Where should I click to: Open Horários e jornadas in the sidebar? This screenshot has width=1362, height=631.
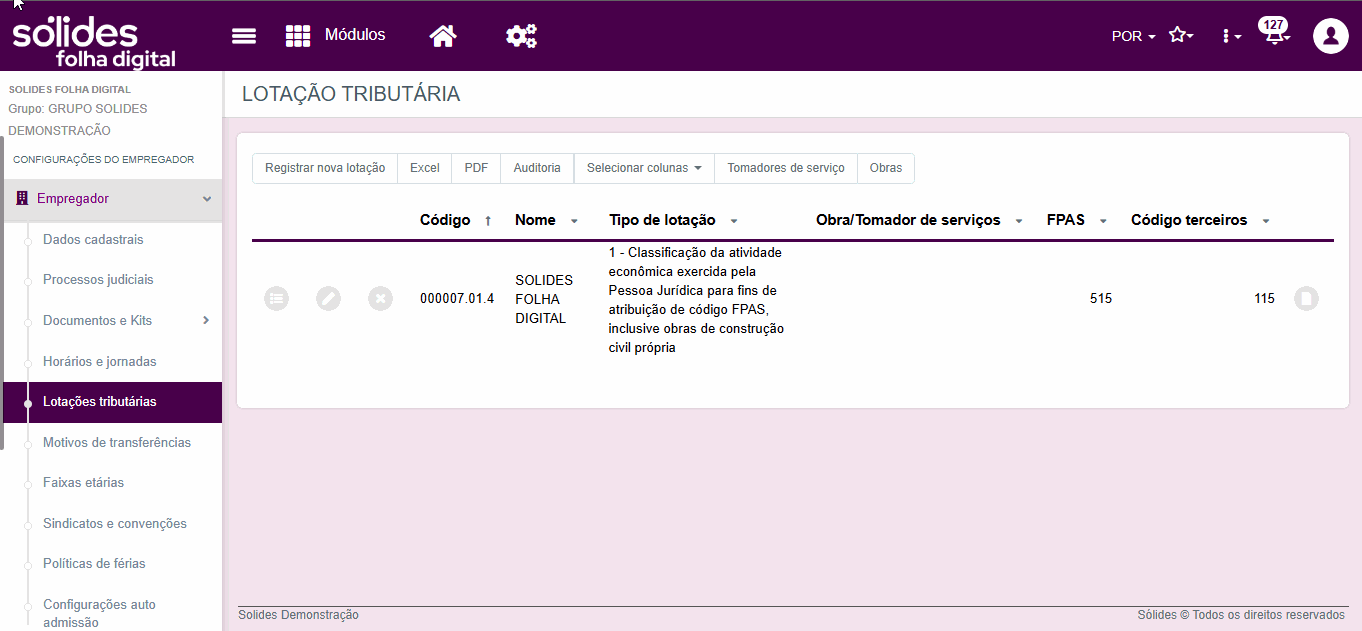[x=100, y=361]
